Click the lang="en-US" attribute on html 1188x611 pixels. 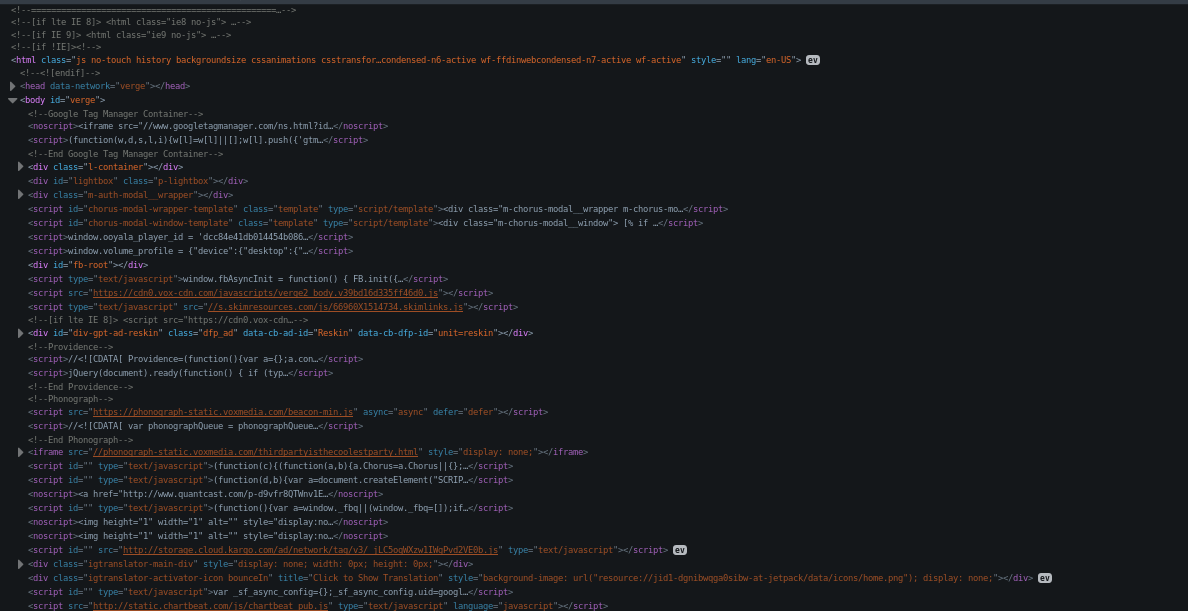pyautogui.click(x=765, y=60)
